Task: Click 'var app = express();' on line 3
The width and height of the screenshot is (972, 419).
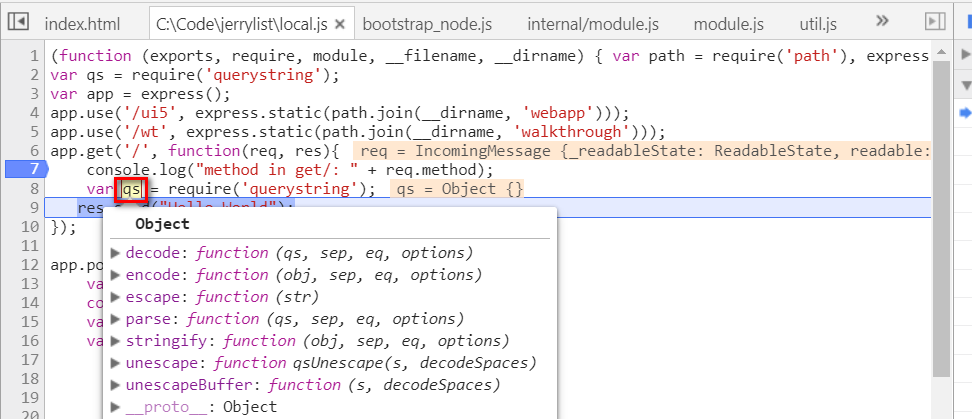Action: coord(140,94)
